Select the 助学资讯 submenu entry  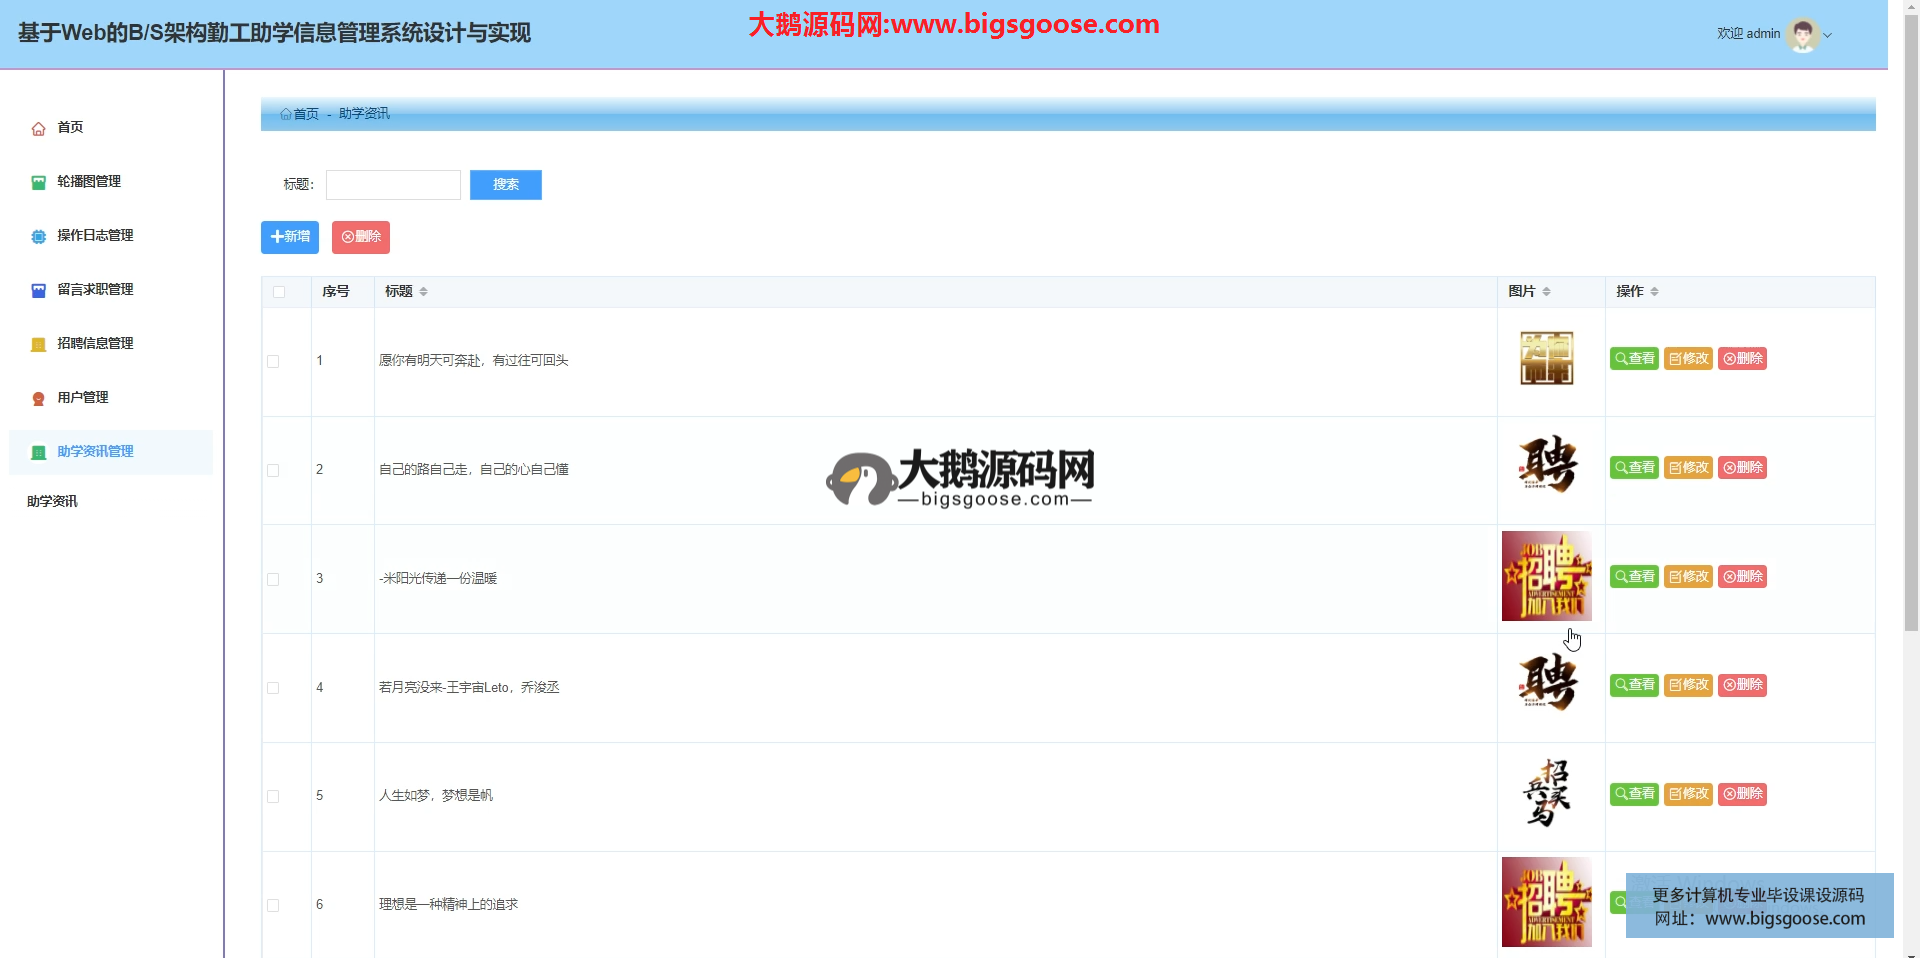52,502
